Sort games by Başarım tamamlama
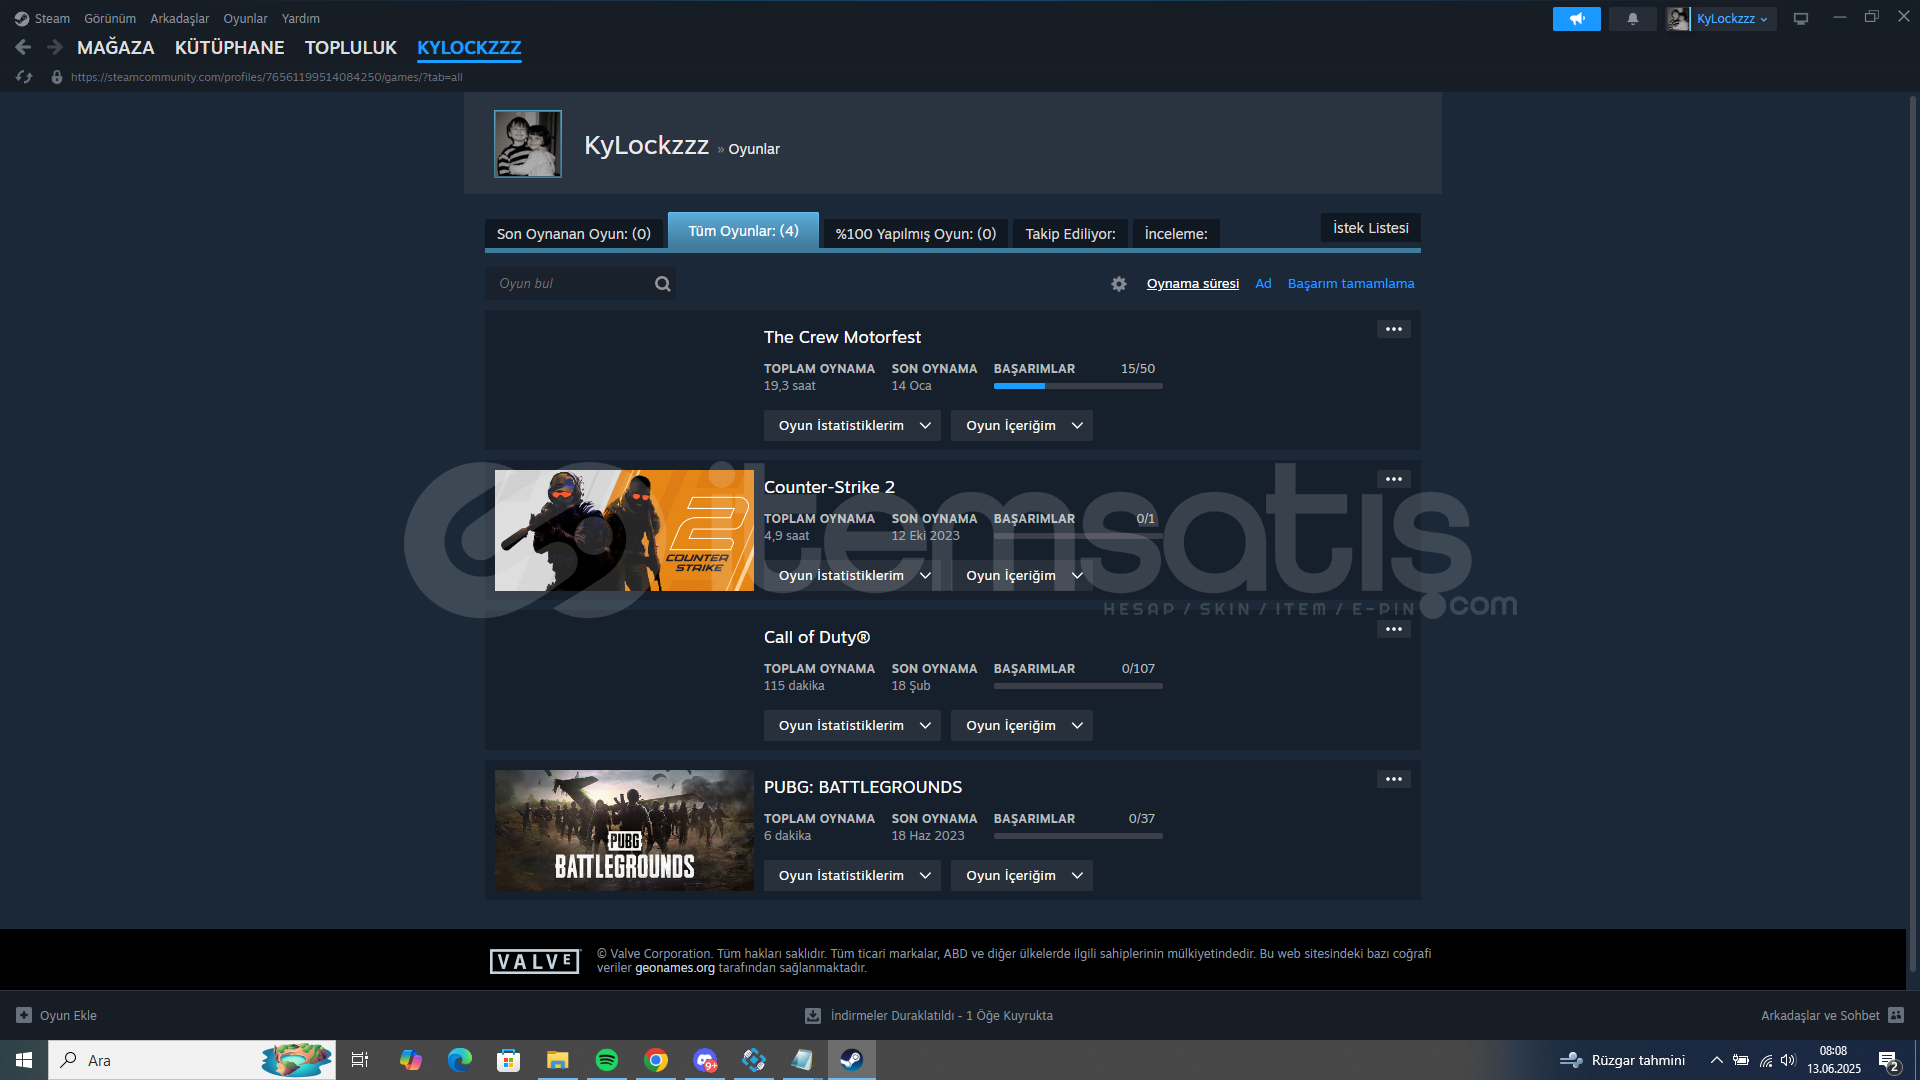1920x1080 pixels. point(1351,284)
